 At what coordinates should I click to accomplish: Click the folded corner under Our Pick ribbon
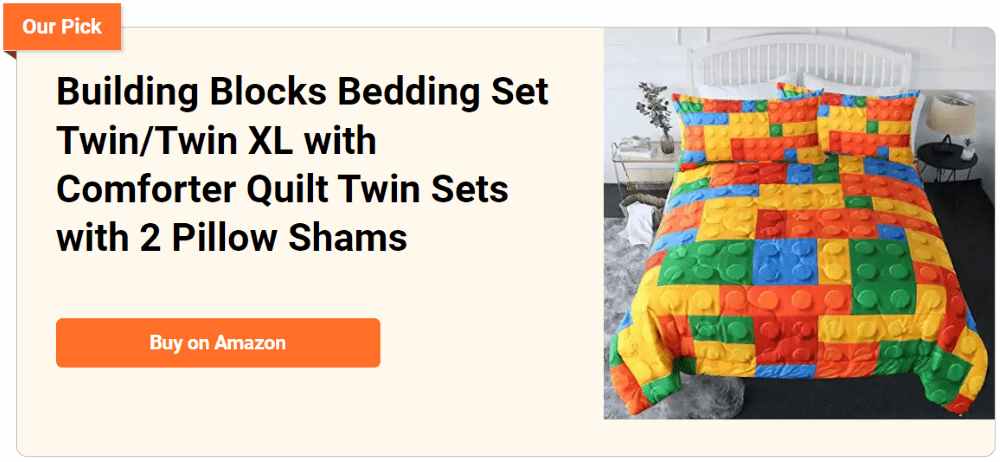tap(10, 54)
